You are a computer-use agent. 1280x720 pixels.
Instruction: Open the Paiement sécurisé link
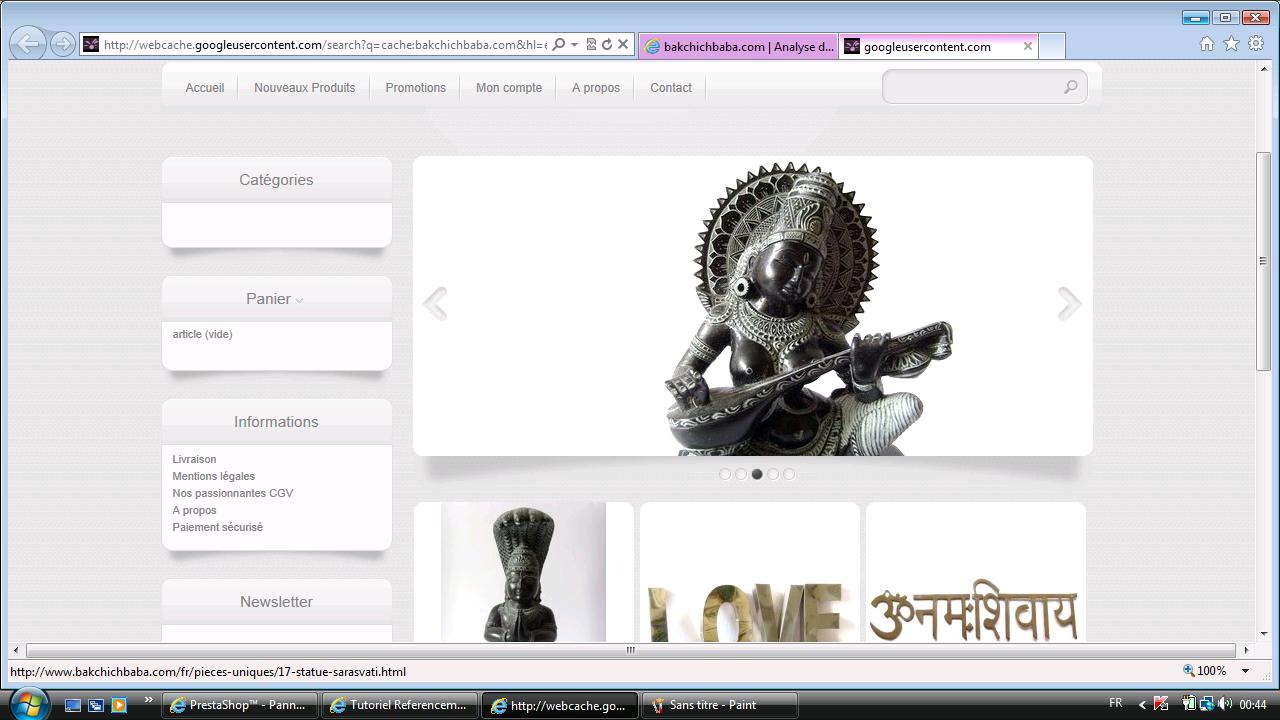pyautogui.click(x=217, y=527)
